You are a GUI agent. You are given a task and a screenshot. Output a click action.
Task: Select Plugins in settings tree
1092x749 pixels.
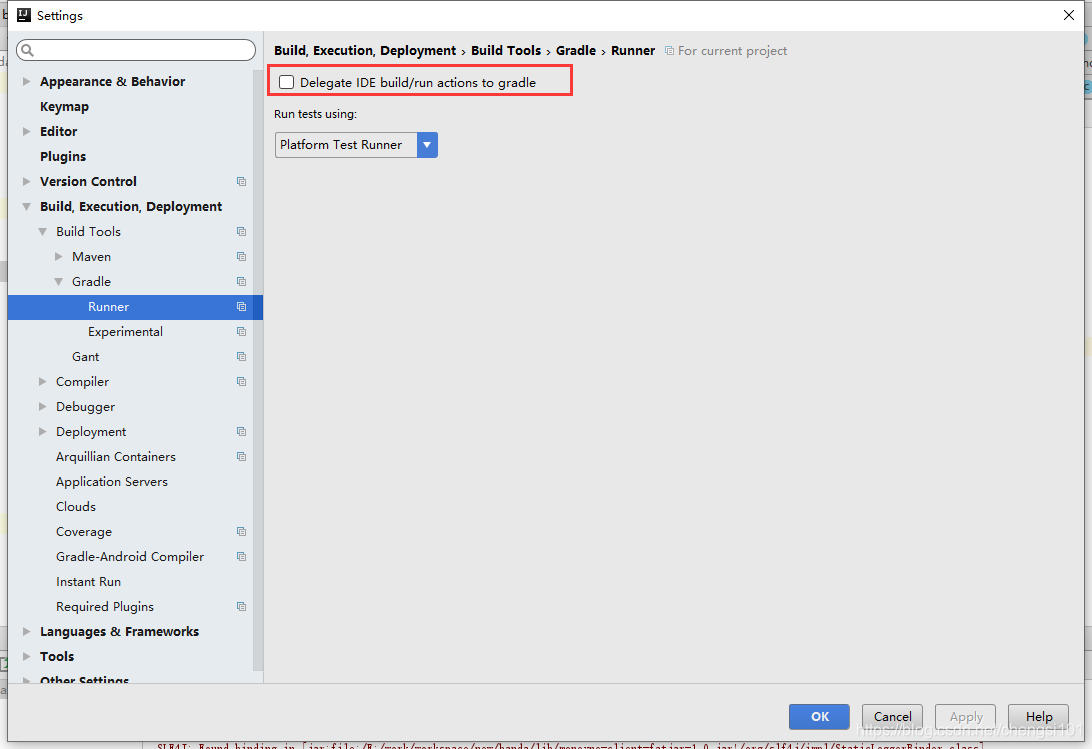click(63, 157)
